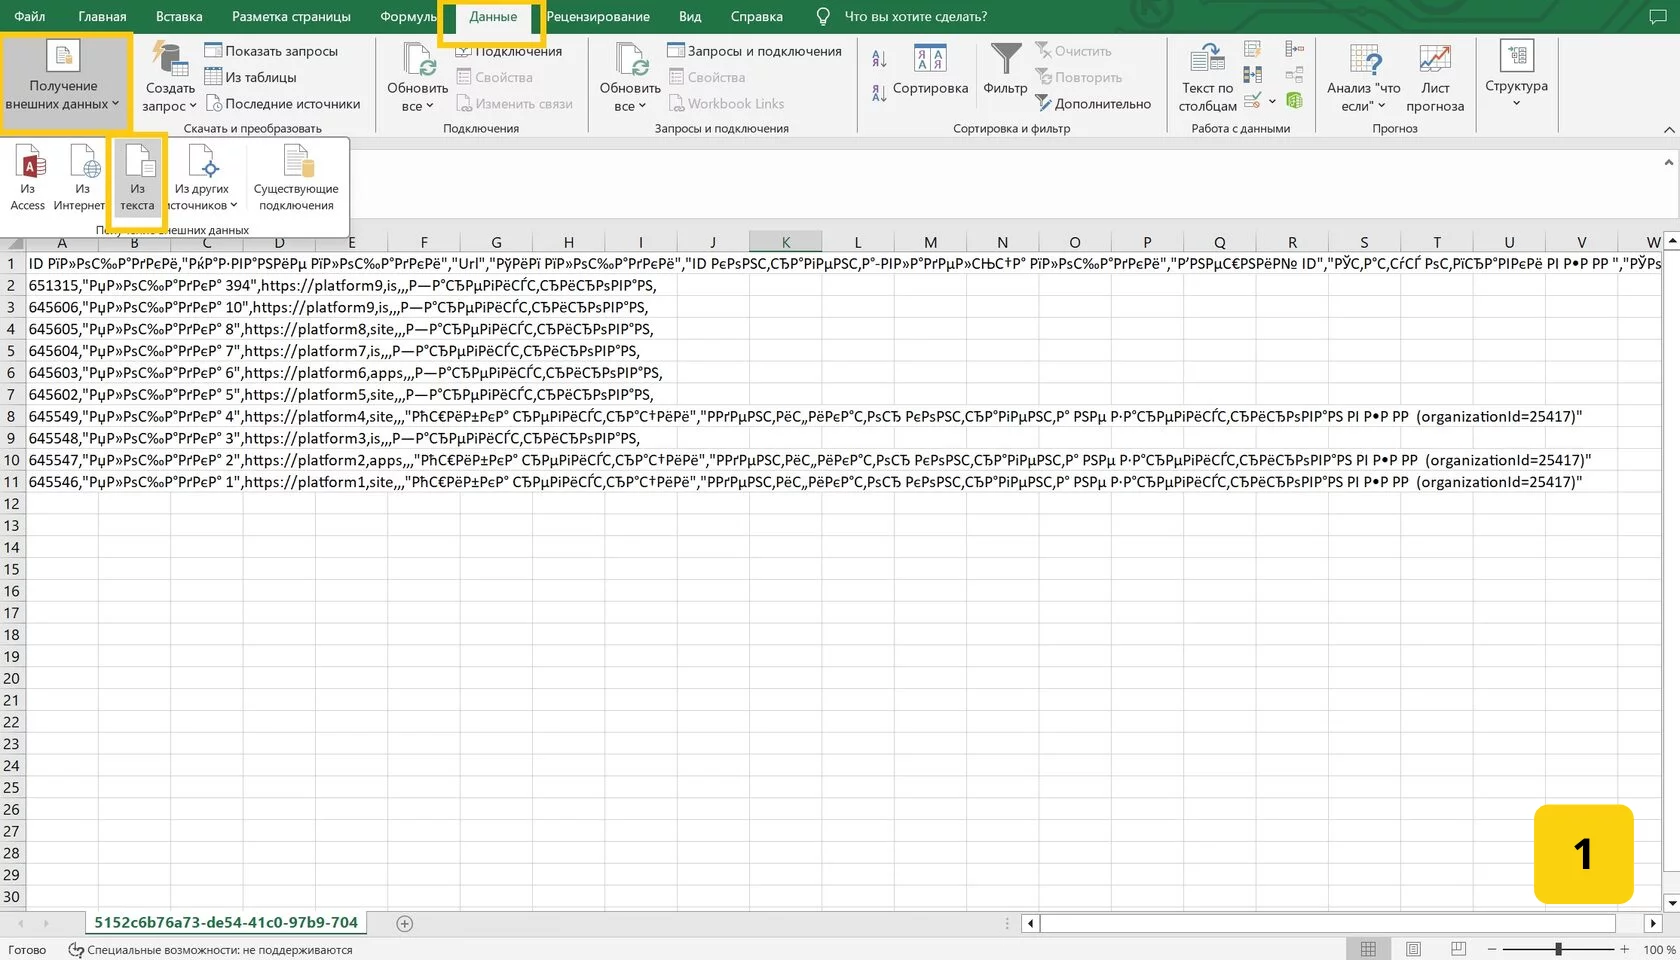Image resolution: width=1680 pixels, height=960 pixels.
Task: Switch to the Данные ribbon tab
Action: click(493, 17)
